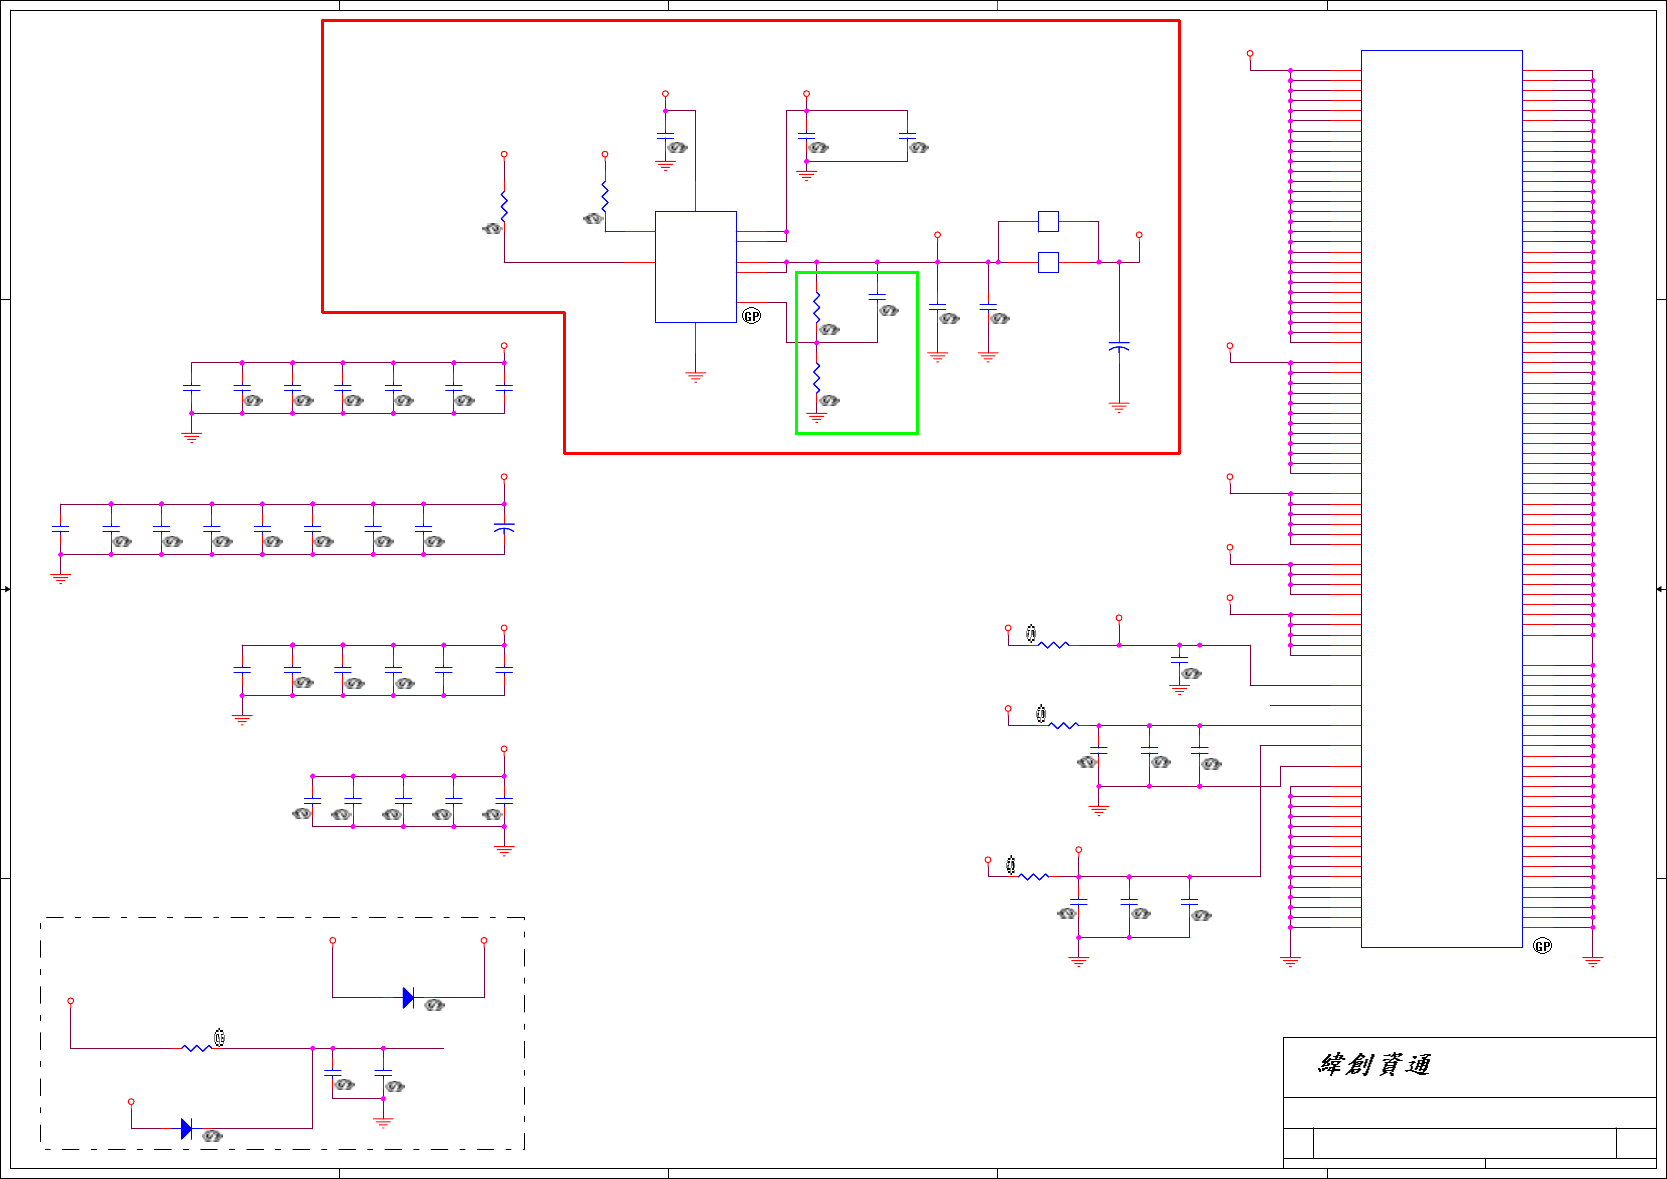Click the ground symbol directly under the central IC
This screenshot has width=1667, height=1179.
pyautogui.click(x=696, y=377)
